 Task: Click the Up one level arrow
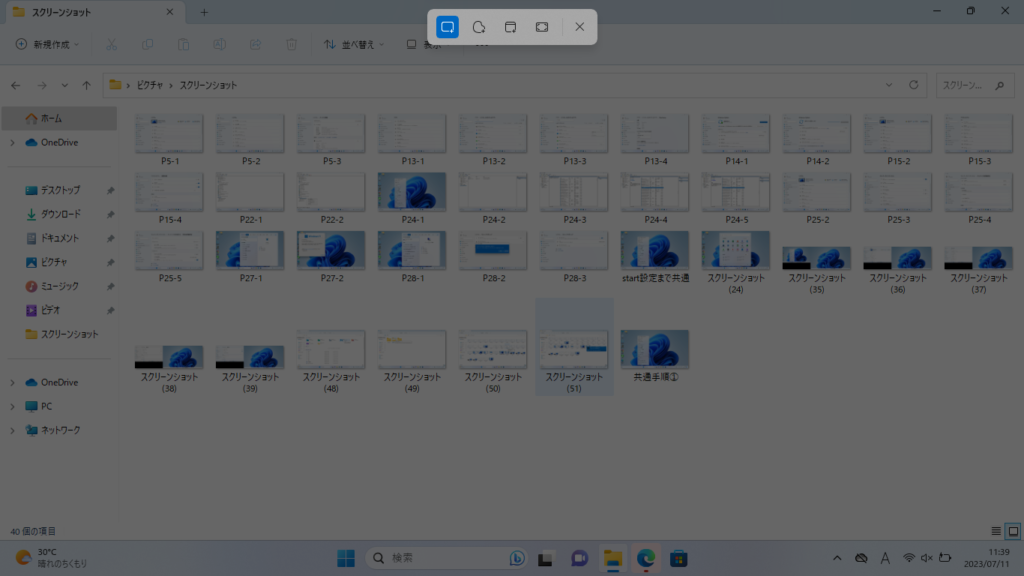(87, 85)
